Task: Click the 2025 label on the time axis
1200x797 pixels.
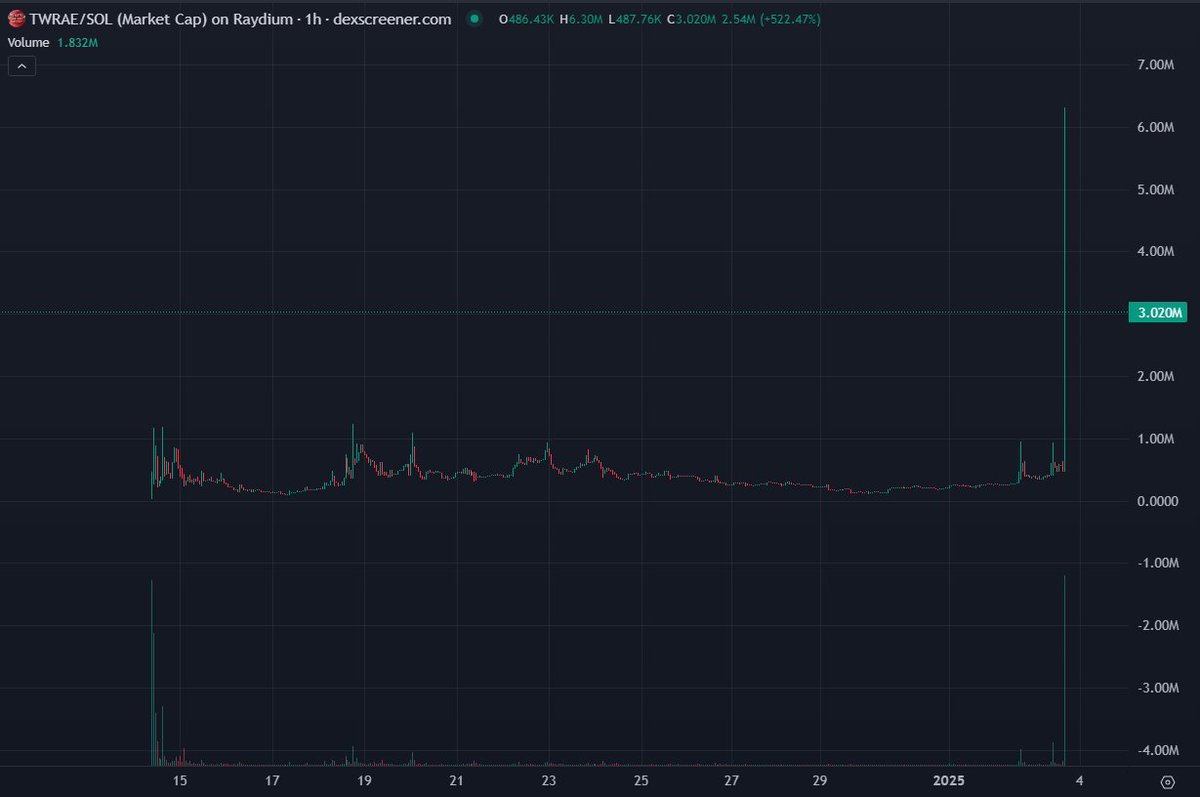Action: (947, 780)
